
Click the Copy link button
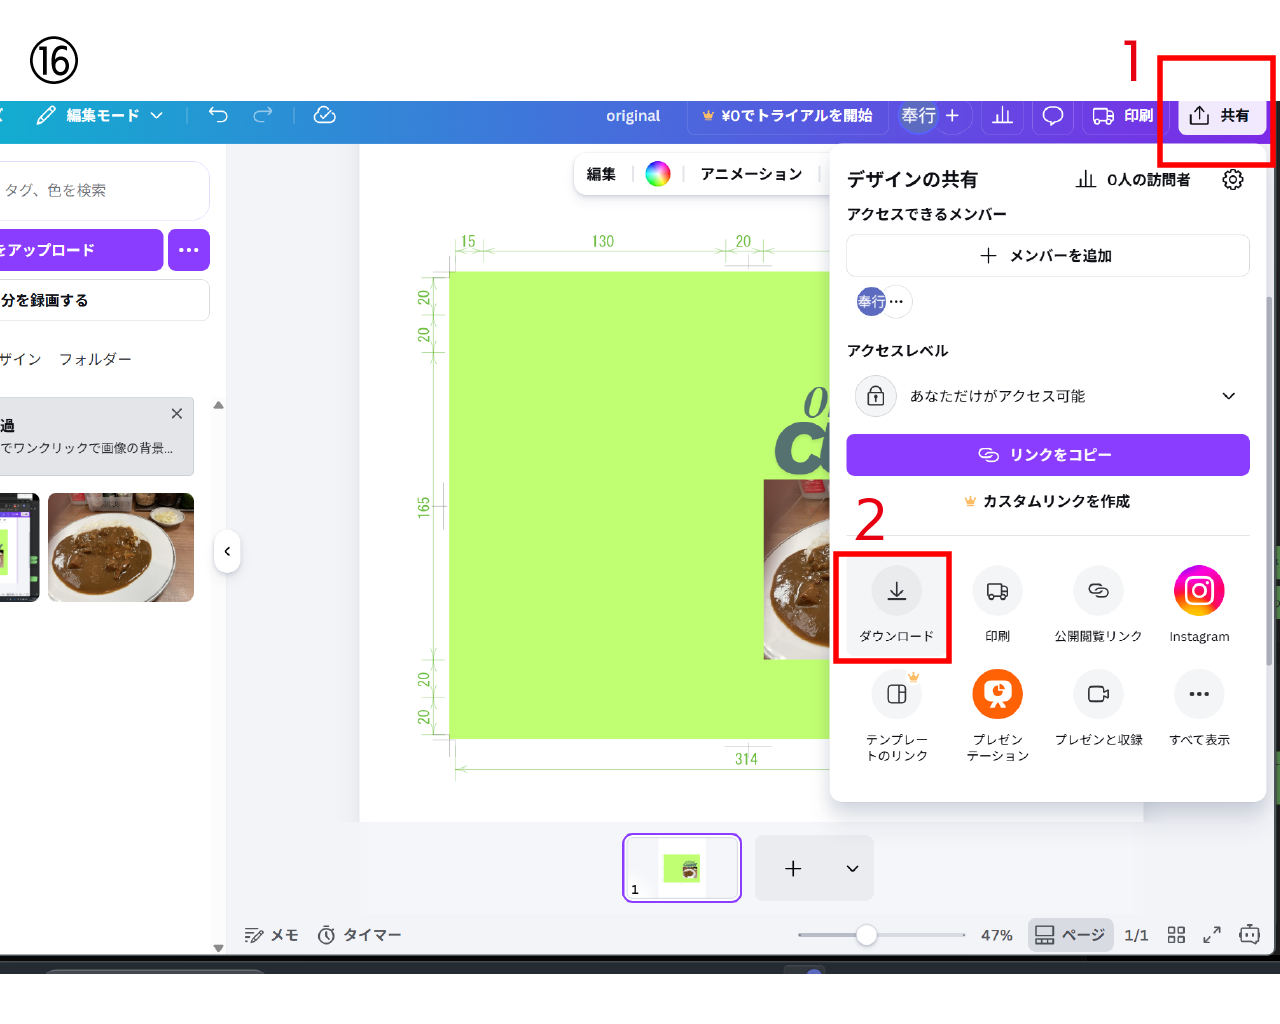click(1047, 455)
